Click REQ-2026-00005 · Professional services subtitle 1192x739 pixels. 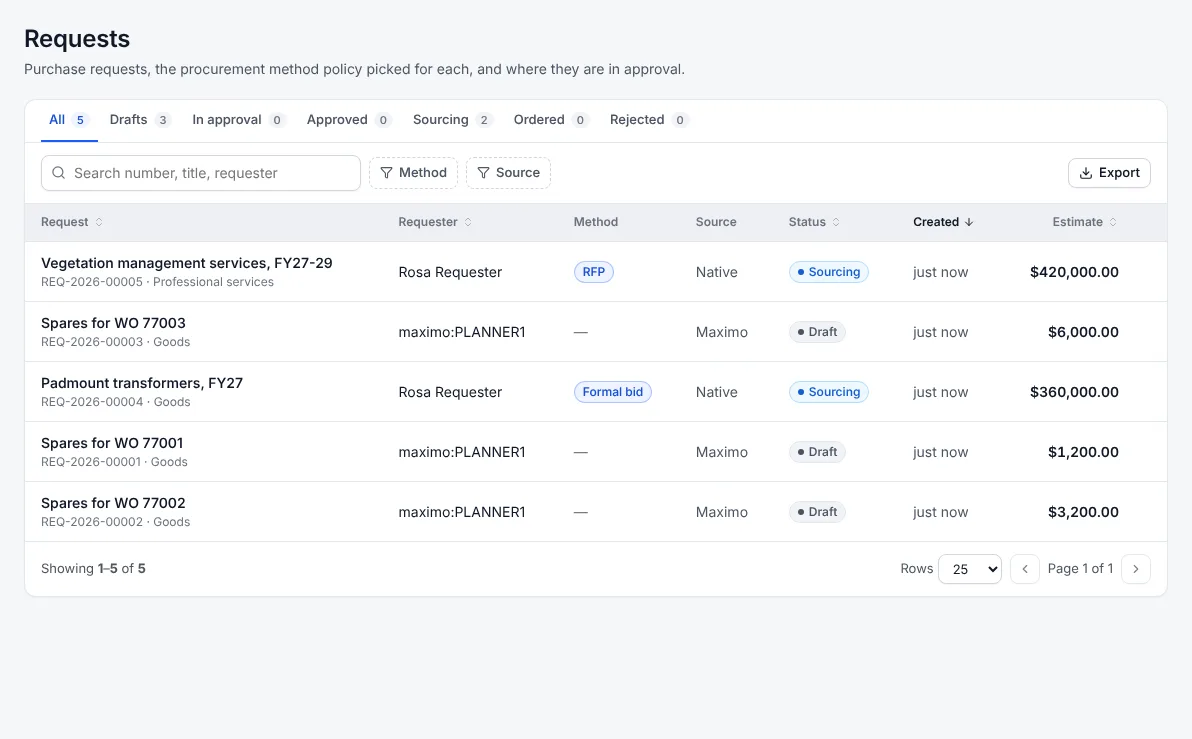(157, 282)
